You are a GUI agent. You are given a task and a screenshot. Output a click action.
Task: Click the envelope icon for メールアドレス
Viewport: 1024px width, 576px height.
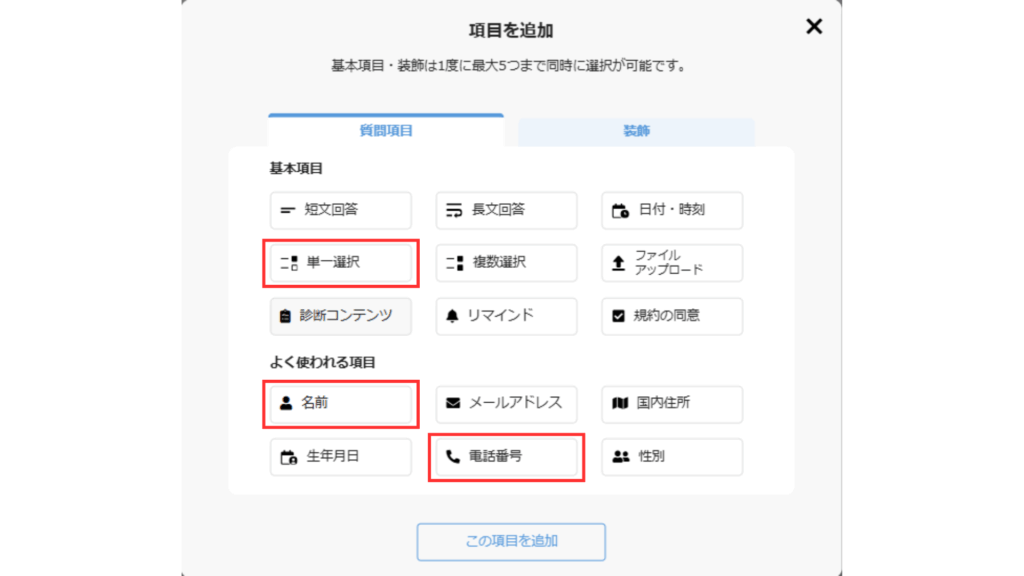tap(453, 404)
